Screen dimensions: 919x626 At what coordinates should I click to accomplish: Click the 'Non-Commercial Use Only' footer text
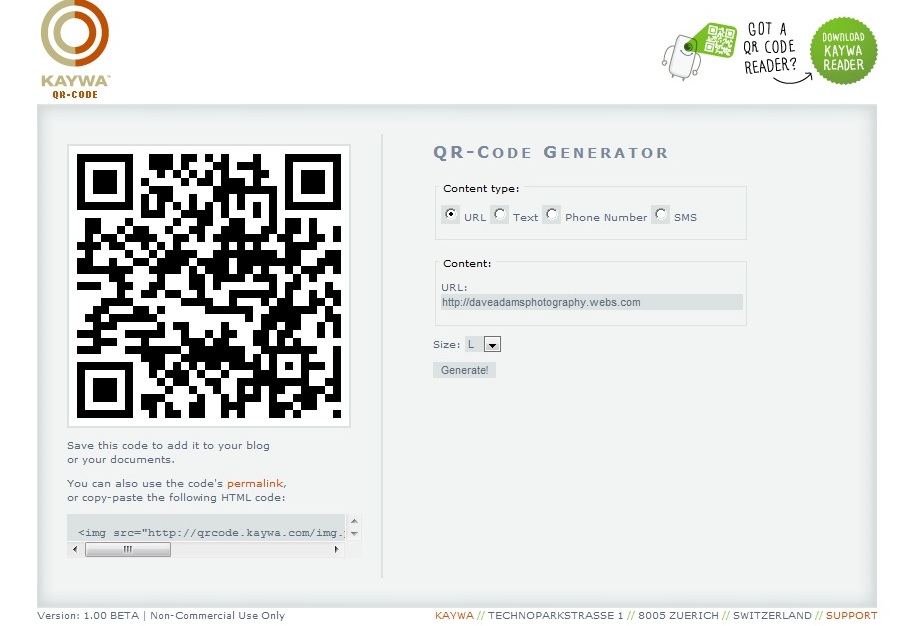pyautogui.click(x=217, y=615)
